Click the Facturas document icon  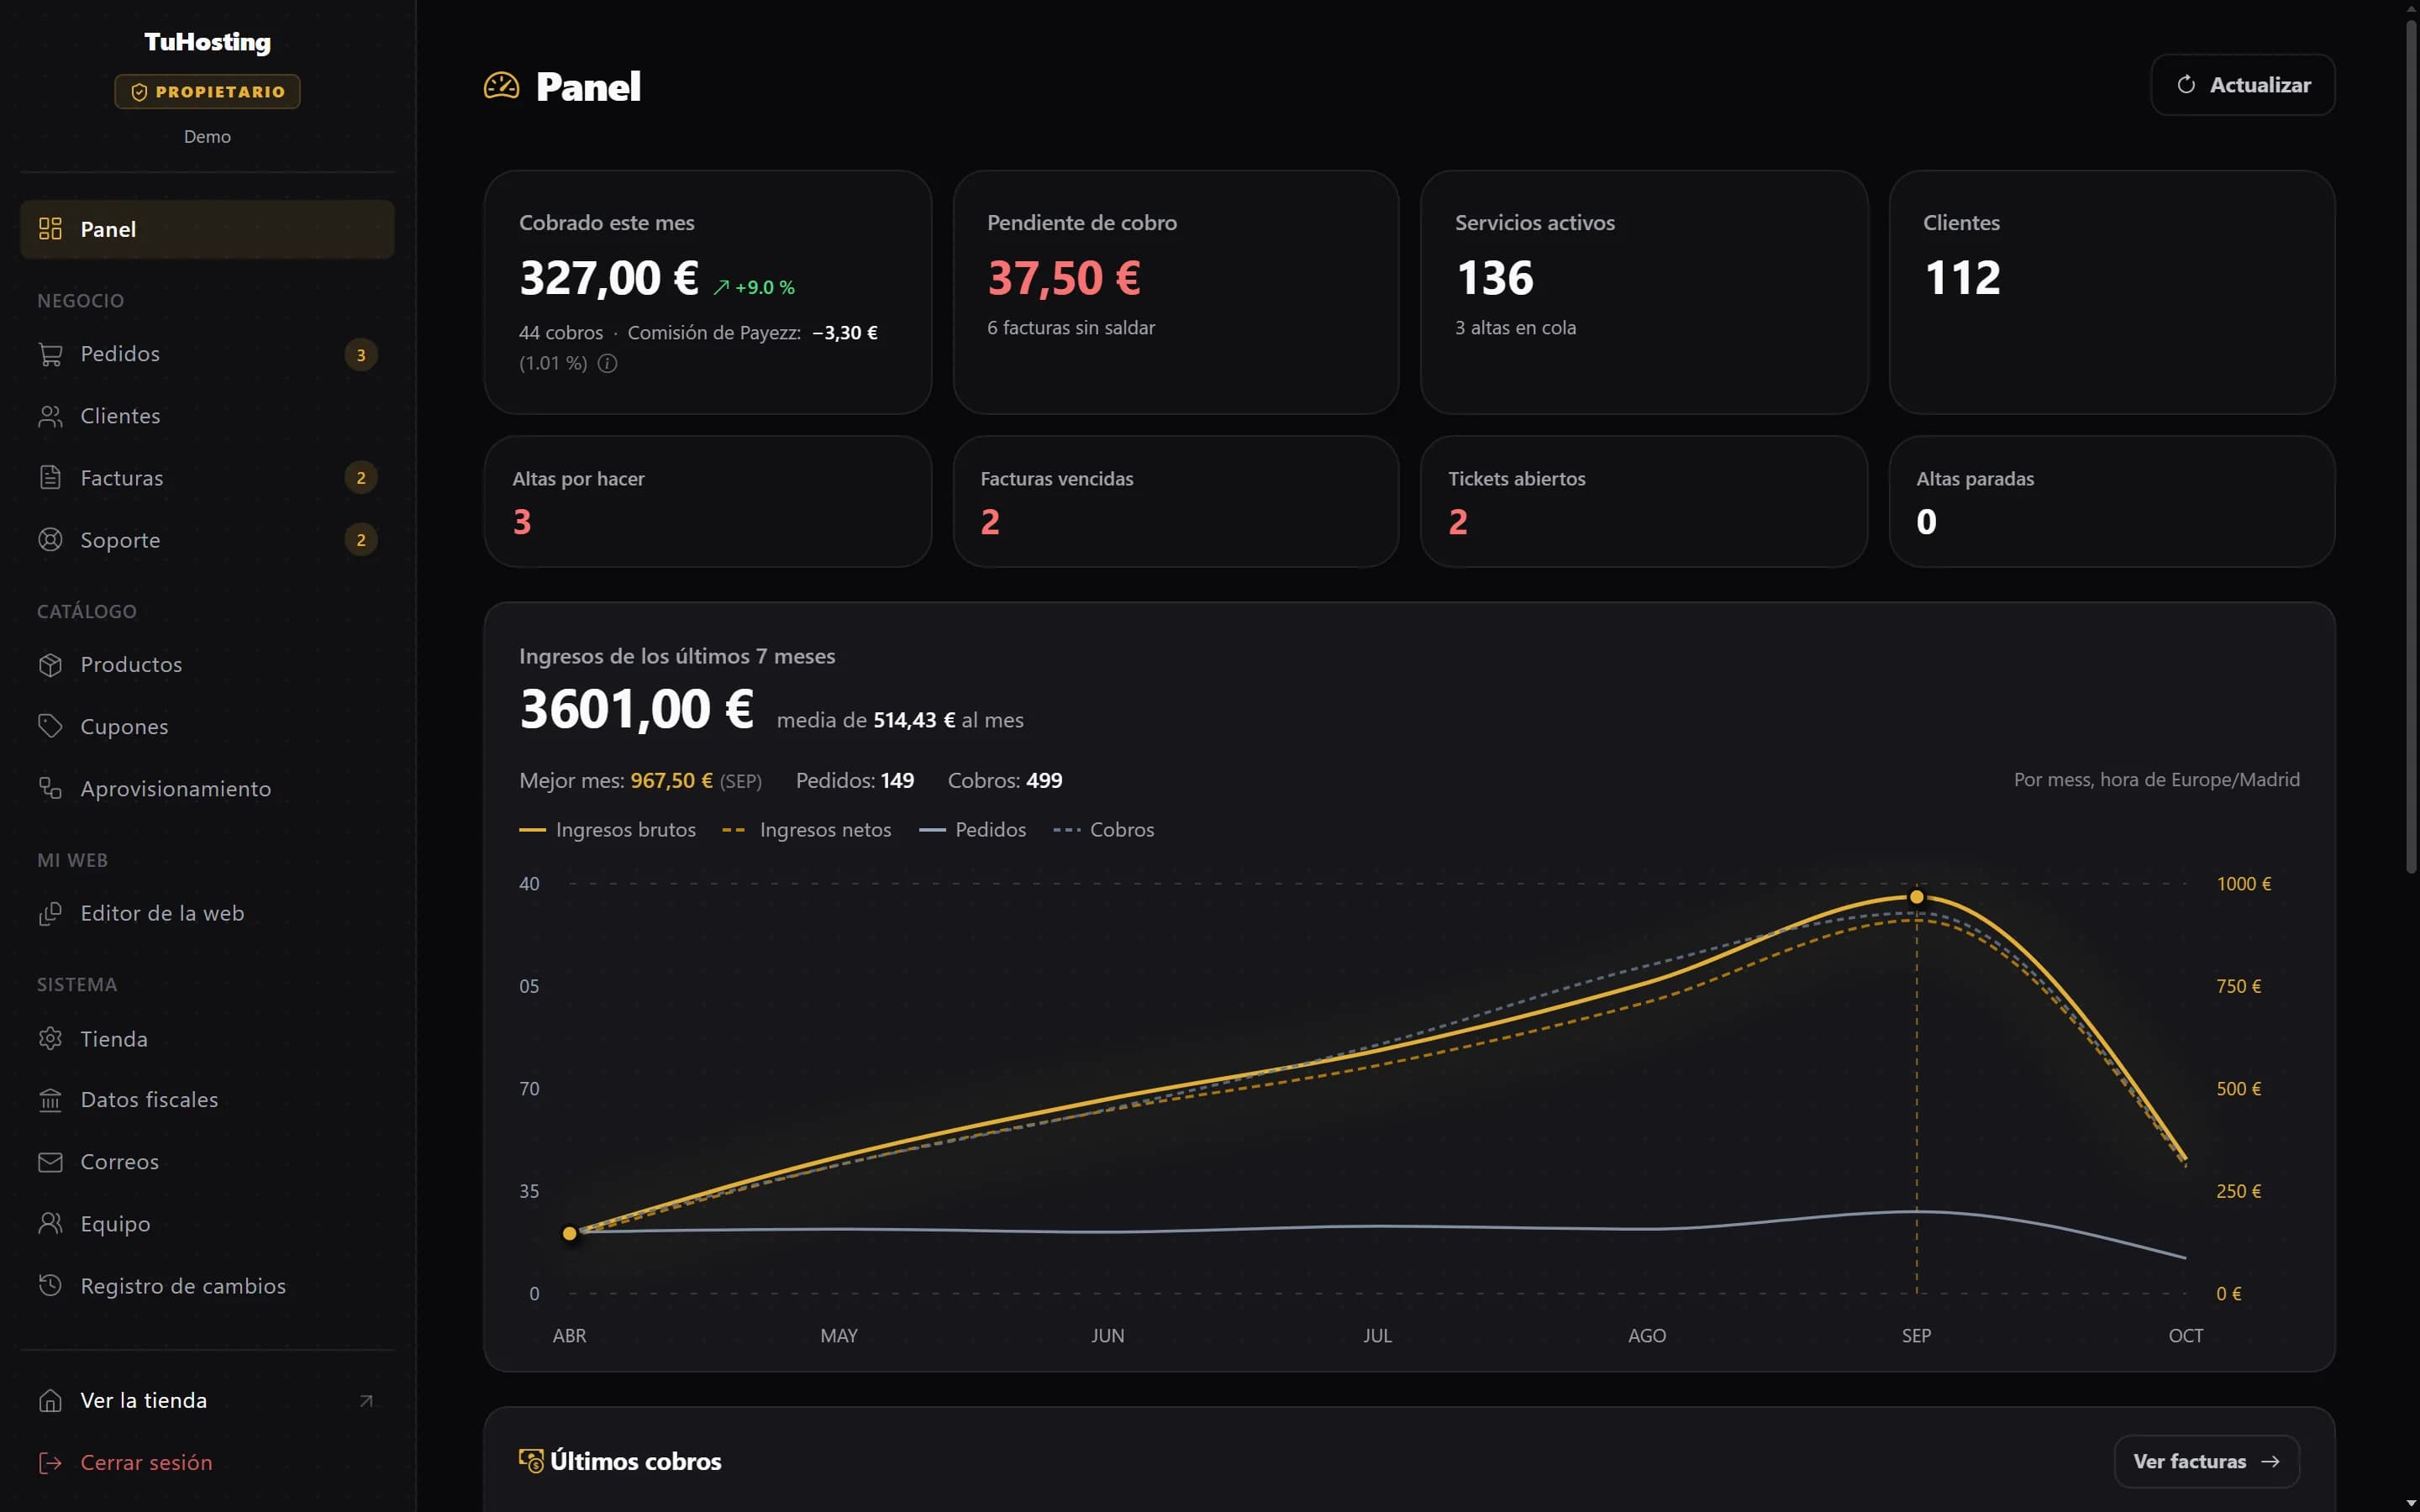50,478
